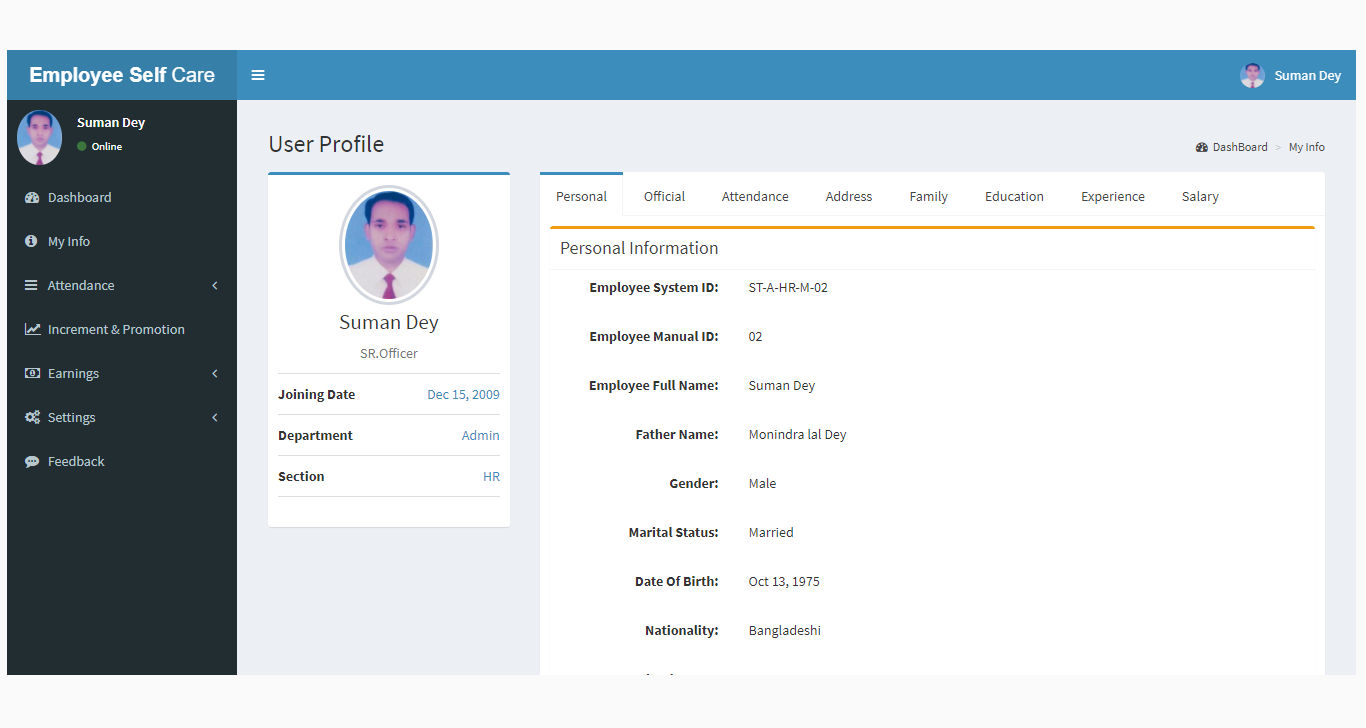
Task: Click the Admin department value
Action: 480,435
